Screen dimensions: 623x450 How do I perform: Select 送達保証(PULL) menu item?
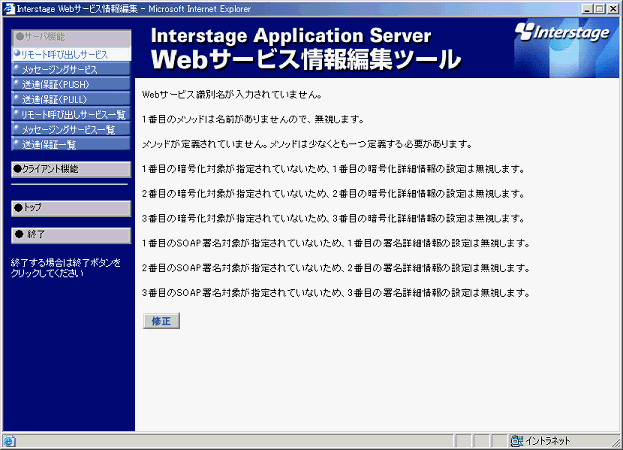coord(72,99)
